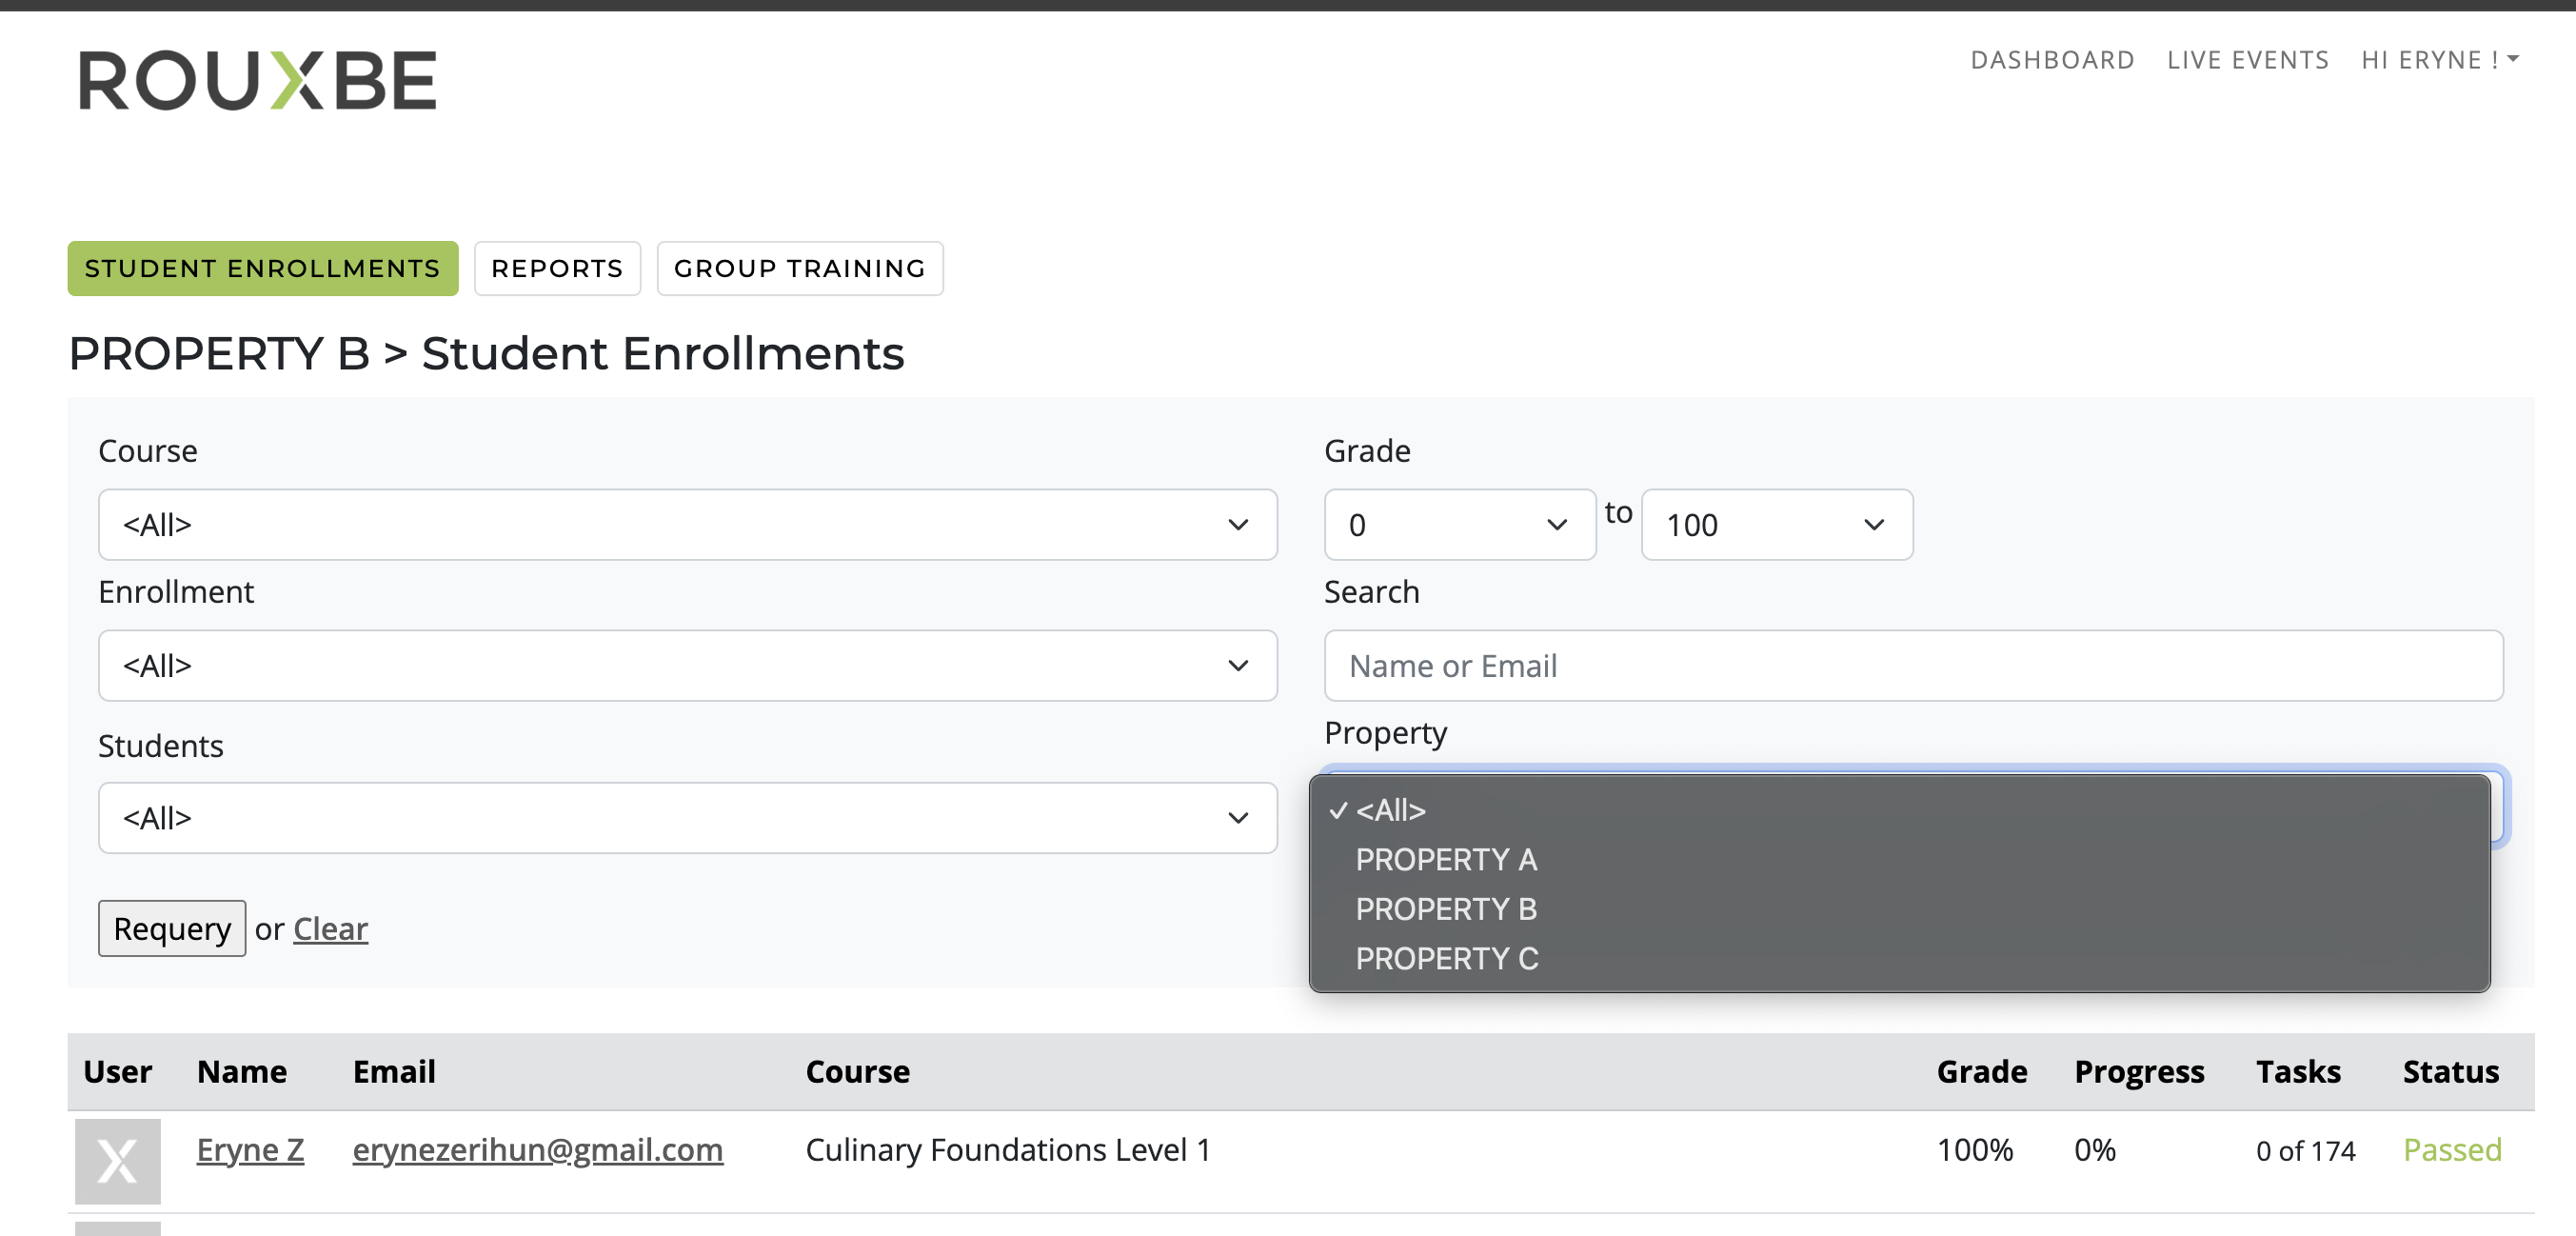Expand the Course dropdown

[x=687, y=524]
